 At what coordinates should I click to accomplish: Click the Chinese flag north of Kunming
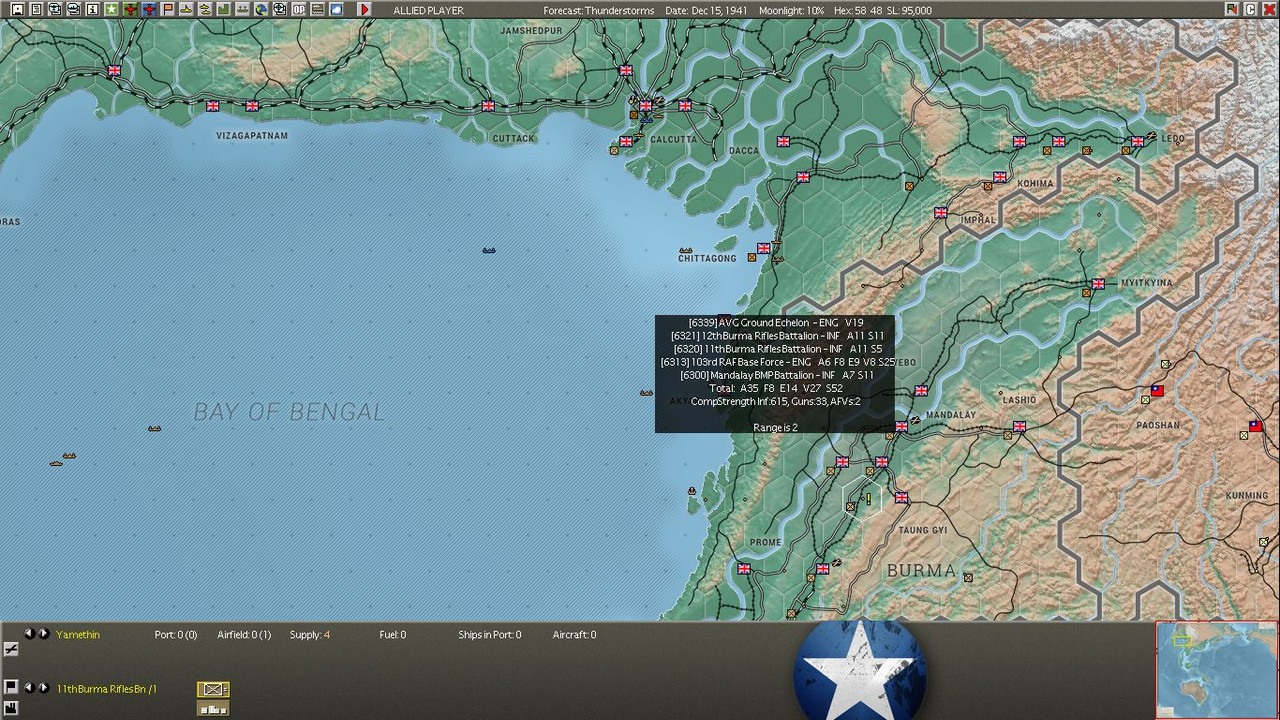(x=1255, y=426)
